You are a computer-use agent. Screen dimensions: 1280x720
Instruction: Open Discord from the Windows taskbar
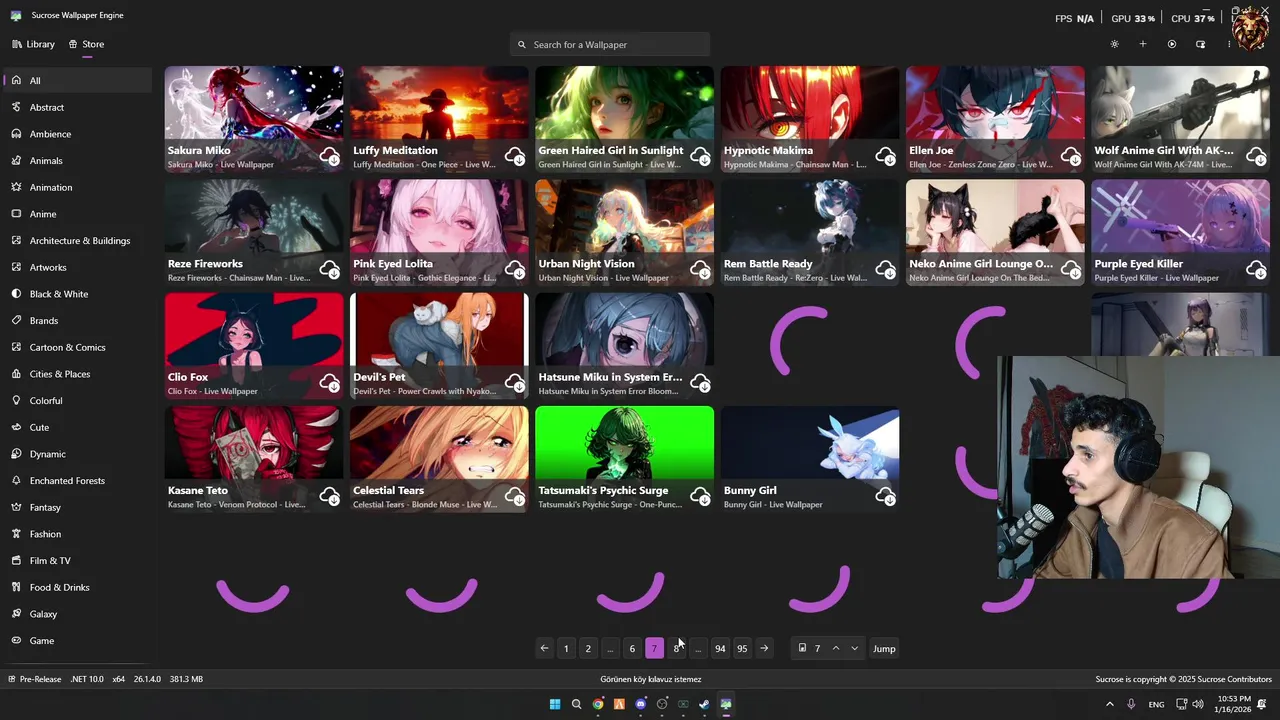click(640, 704)
